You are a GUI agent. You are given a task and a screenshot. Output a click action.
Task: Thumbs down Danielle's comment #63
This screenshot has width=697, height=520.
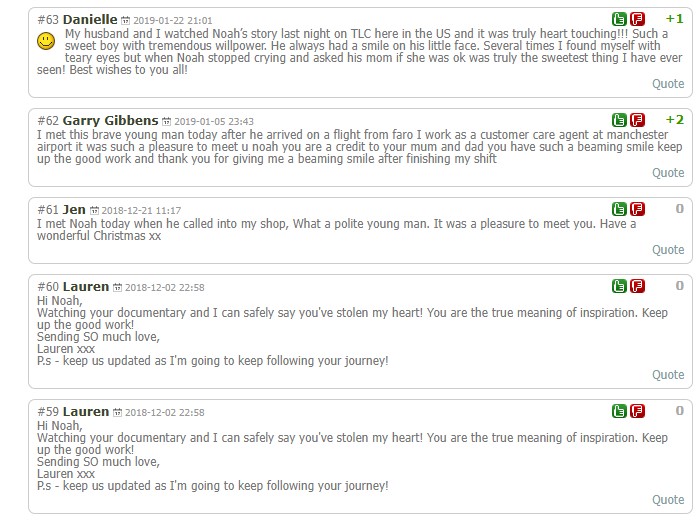(x=637, y=19)
